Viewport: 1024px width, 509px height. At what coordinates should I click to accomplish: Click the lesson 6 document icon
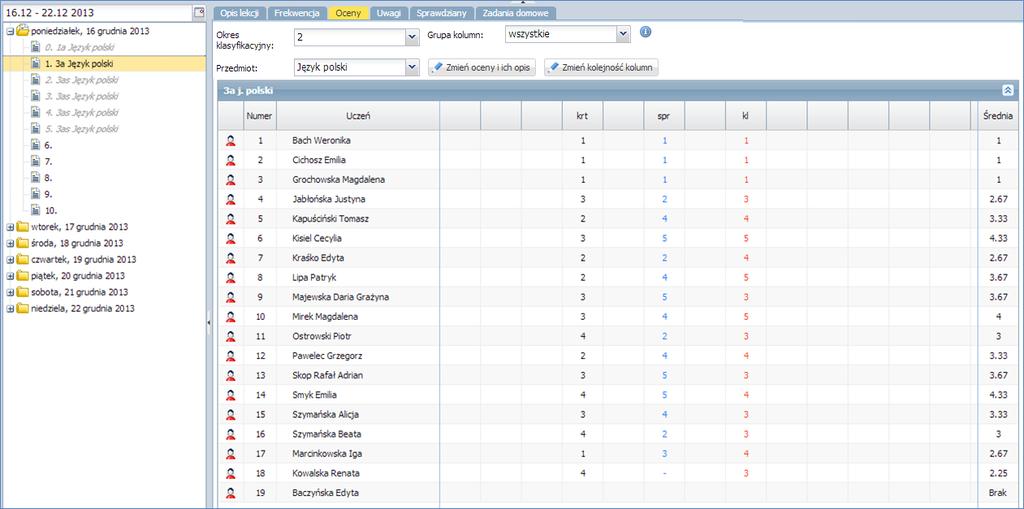pos(37,145)
